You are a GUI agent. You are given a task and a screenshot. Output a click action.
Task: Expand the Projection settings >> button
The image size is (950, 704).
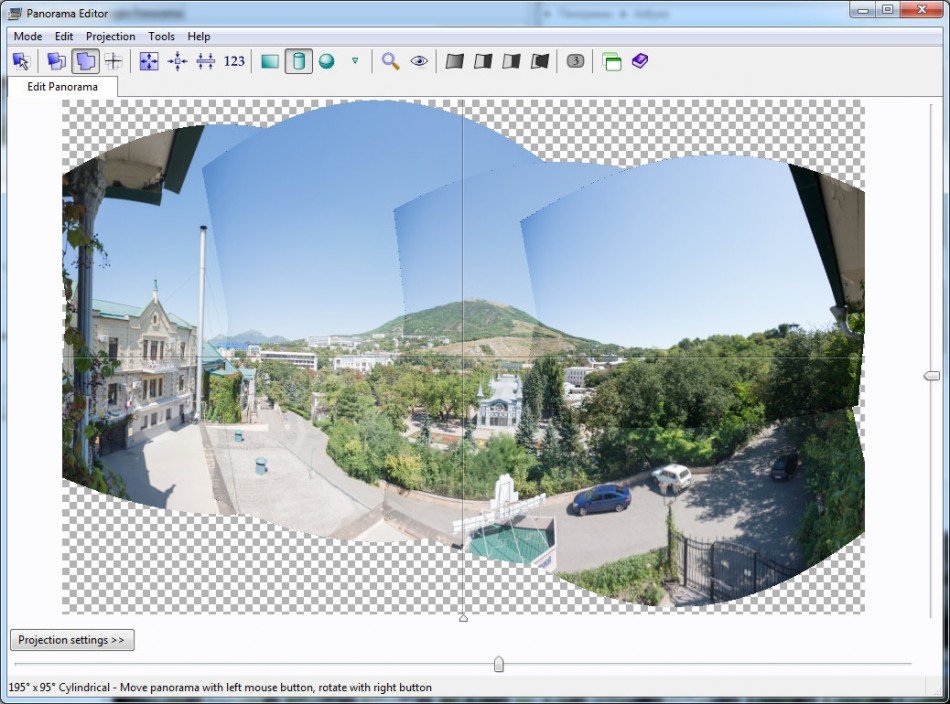coord(72,640)
